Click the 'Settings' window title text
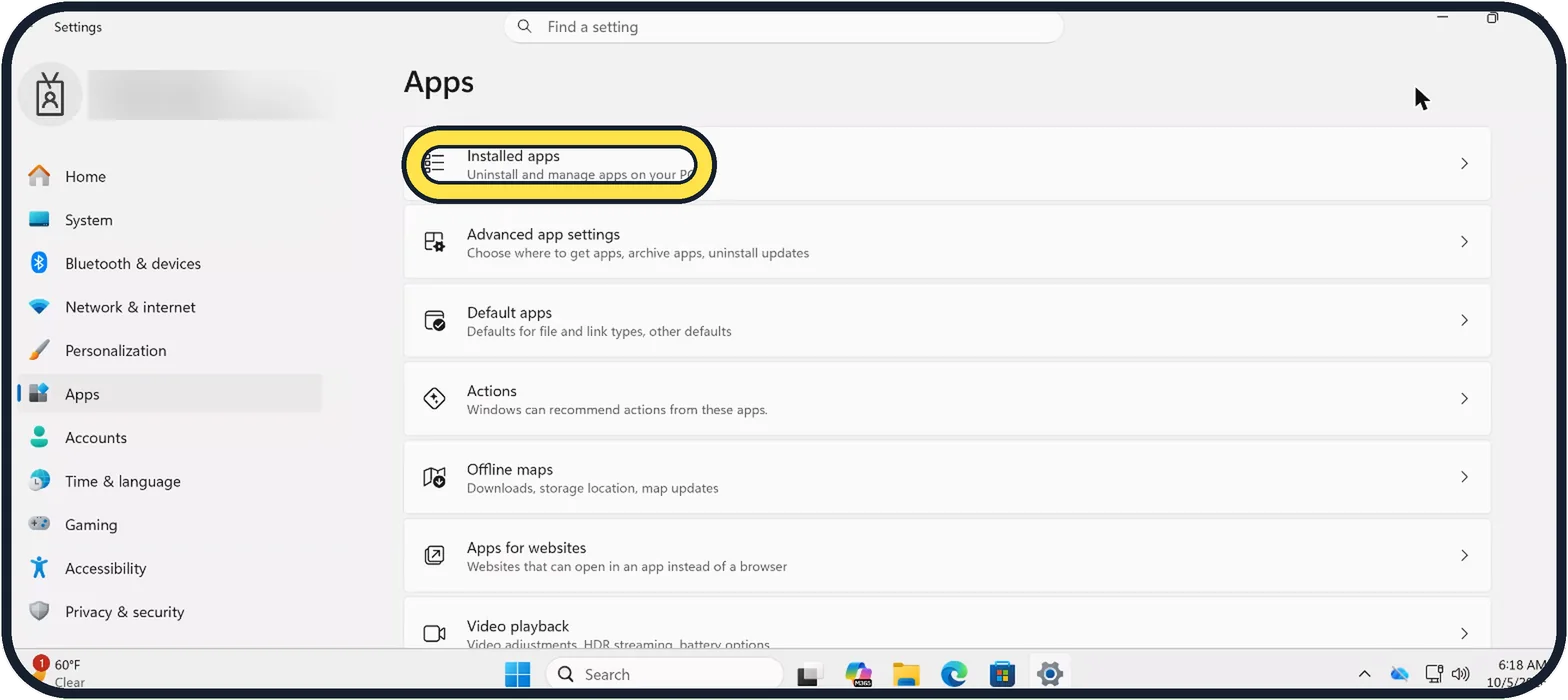 (78, 27)
